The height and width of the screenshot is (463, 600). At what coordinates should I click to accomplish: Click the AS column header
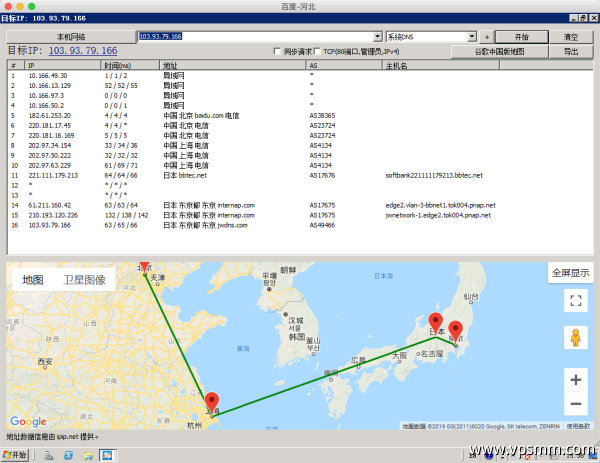coord(344,65)
